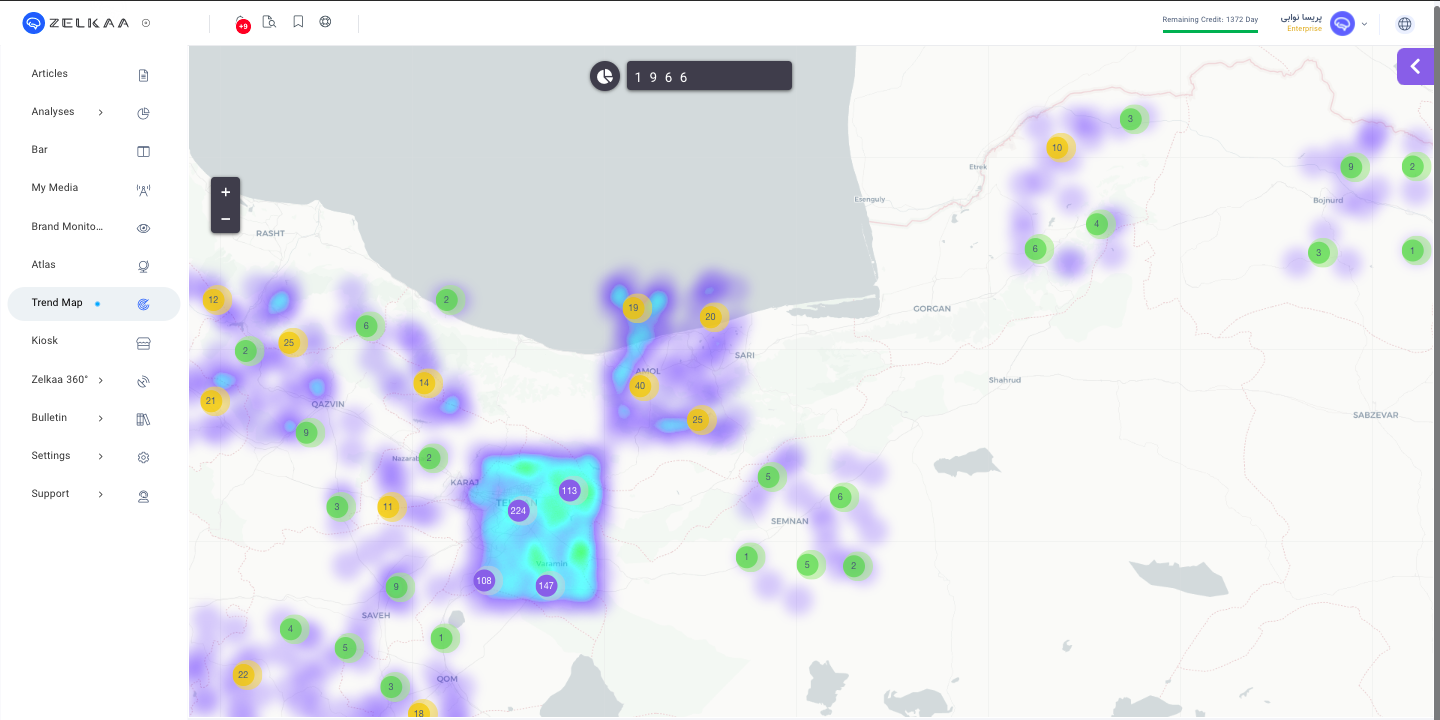Expand the Support submenu
Viewport: 1440px width, 720px height.
(x=101, y=494)
